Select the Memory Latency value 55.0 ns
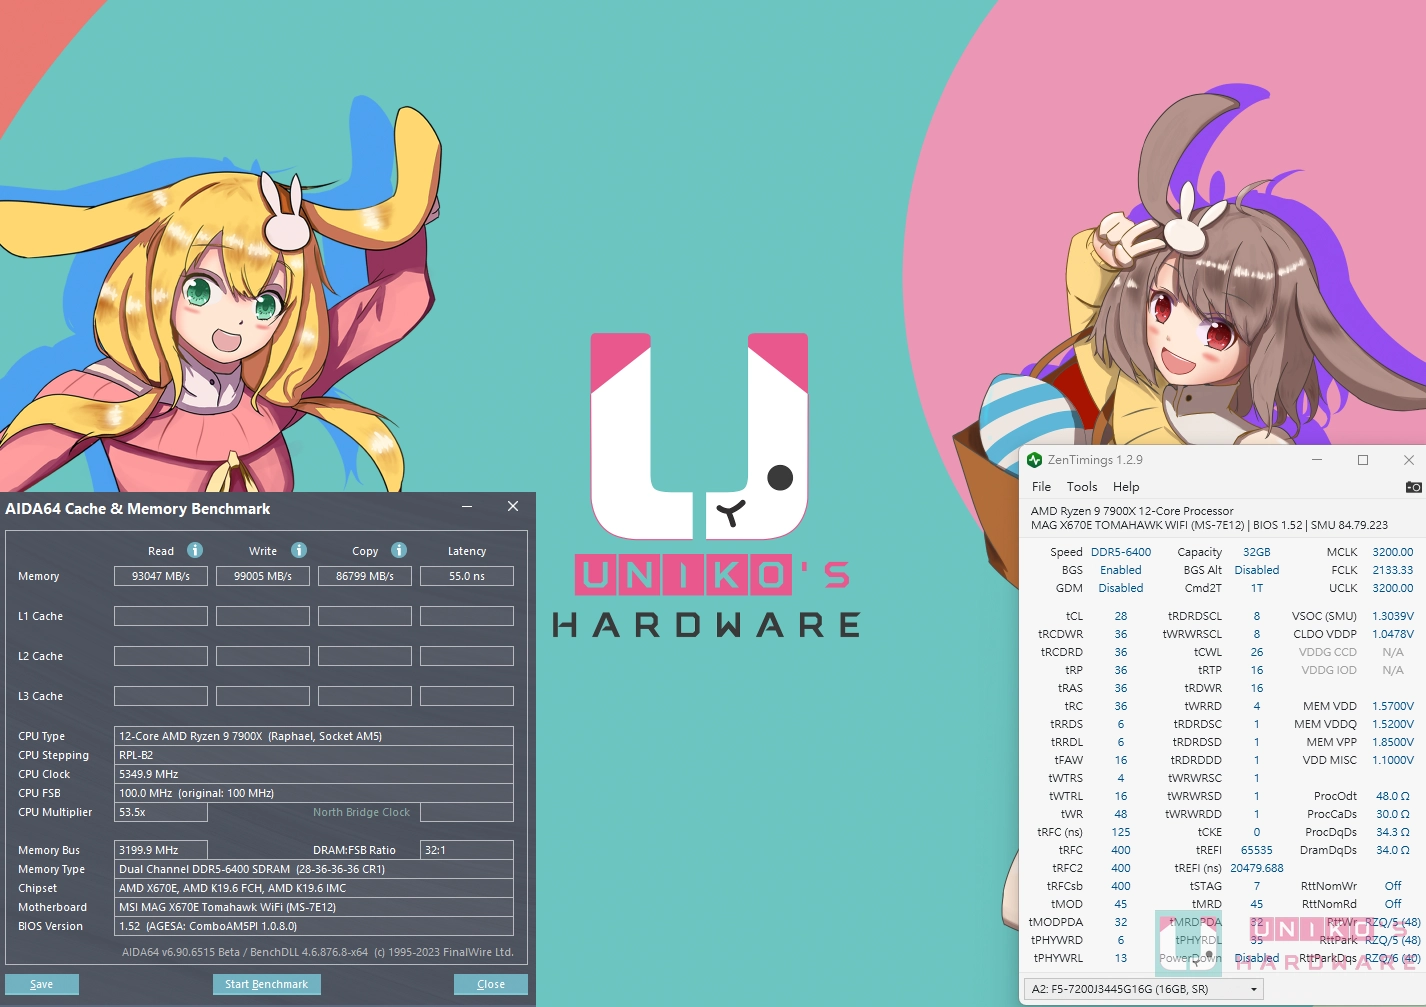Viewport: 1426px width, 1007px height. (467, 576)
